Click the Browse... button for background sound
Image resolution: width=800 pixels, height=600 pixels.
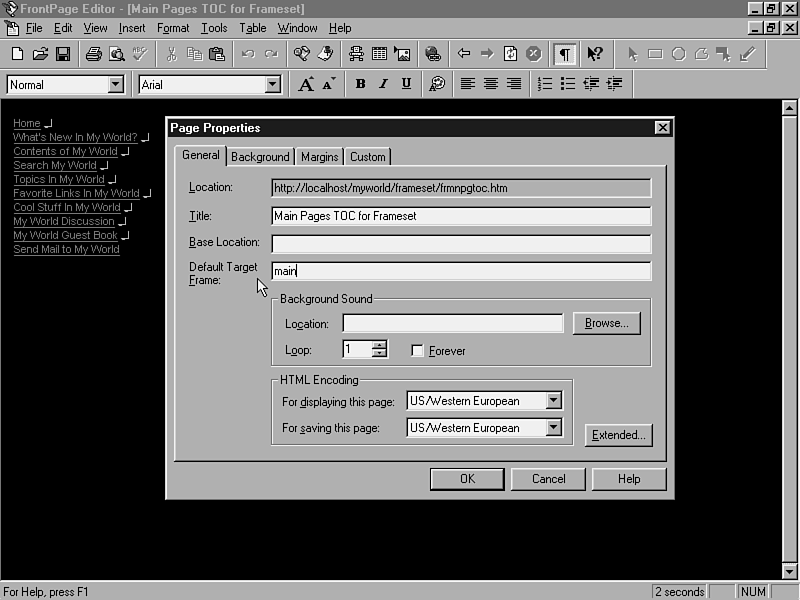(x=606, y=323)
